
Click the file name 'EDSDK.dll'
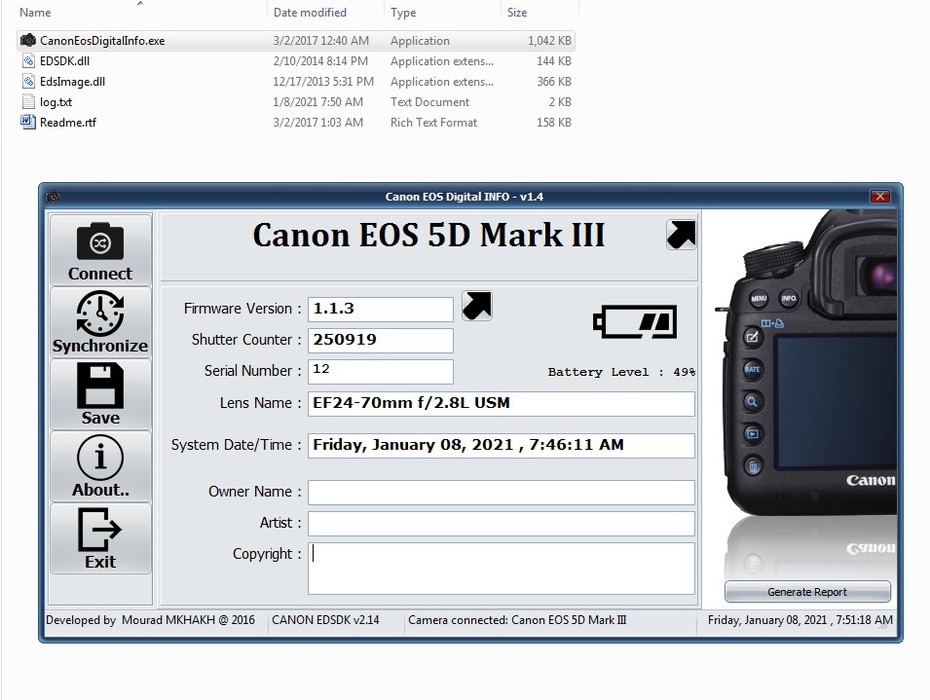(x=65, y=61)
